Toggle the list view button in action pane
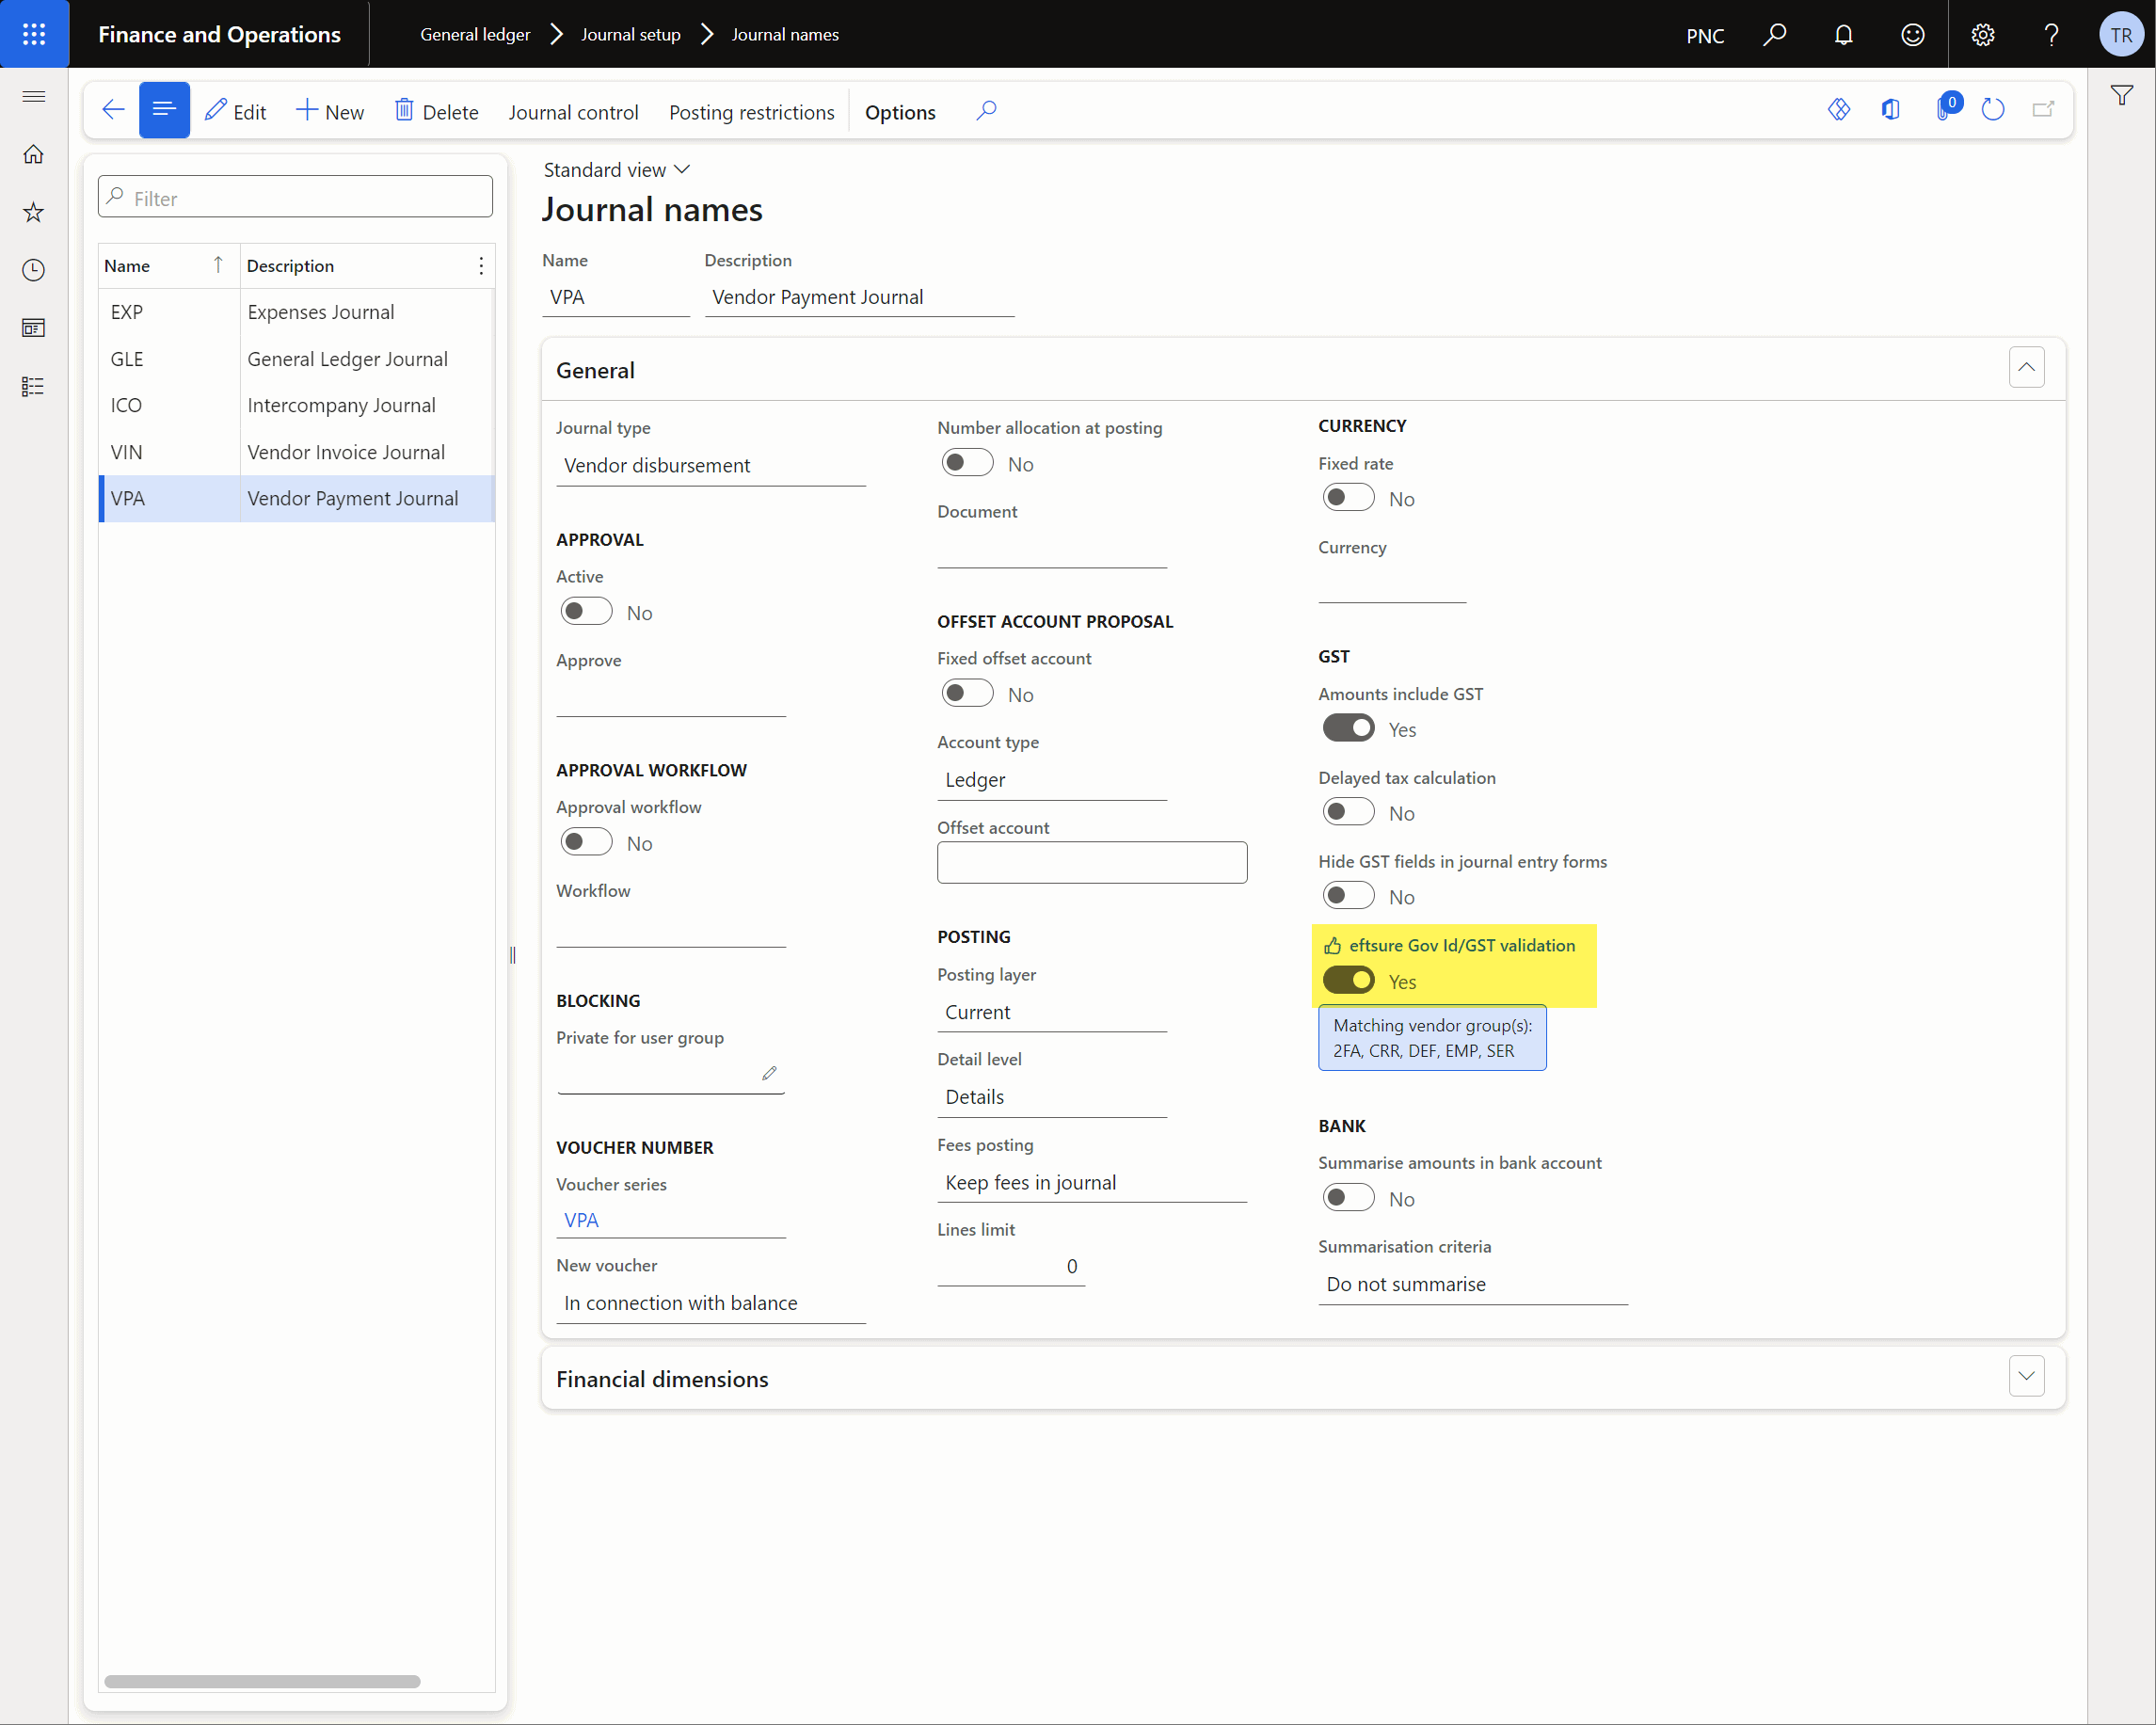The image size is (2156, 1725). pyautogui.click(x=164, y=110)
